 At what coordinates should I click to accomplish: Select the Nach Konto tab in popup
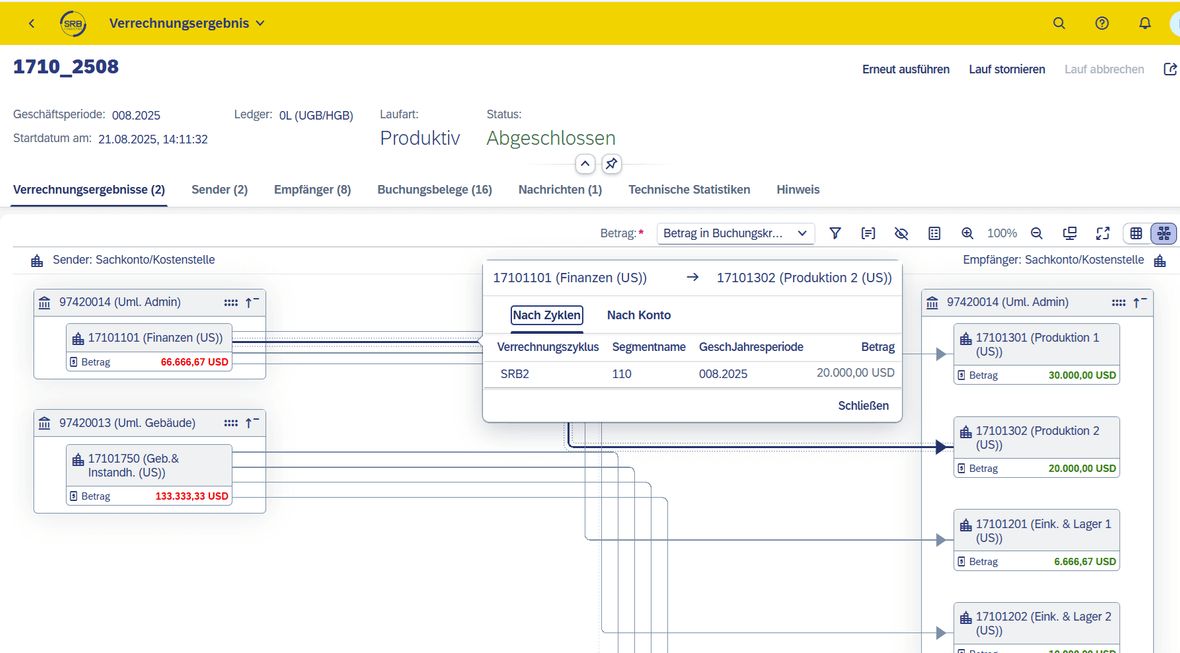click(x=639, y=315)
